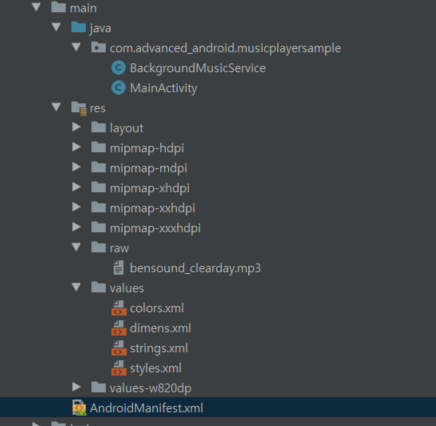Click the mipmap-xxxhdpi folder icon
The height and width of the screenshot is (426, 436).
pyautogui.click(x=98, y=227)
